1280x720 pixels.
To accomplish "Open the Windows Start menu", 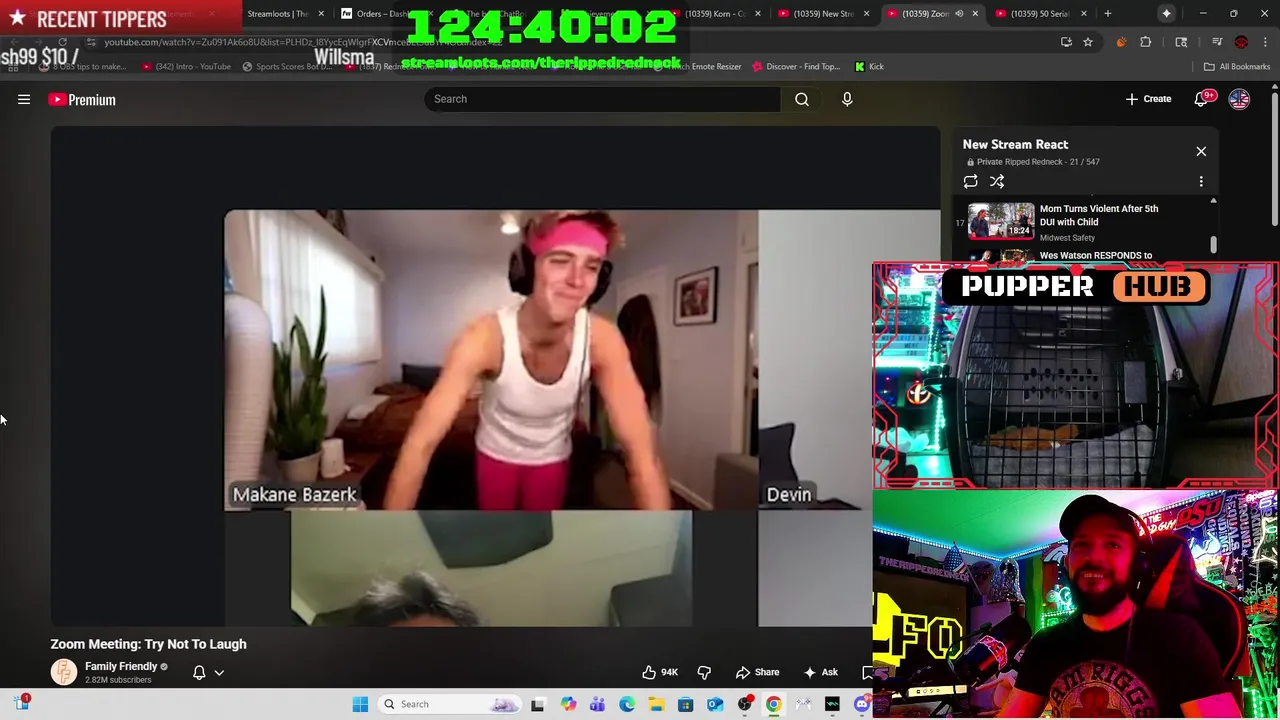I will pos(360,704).
